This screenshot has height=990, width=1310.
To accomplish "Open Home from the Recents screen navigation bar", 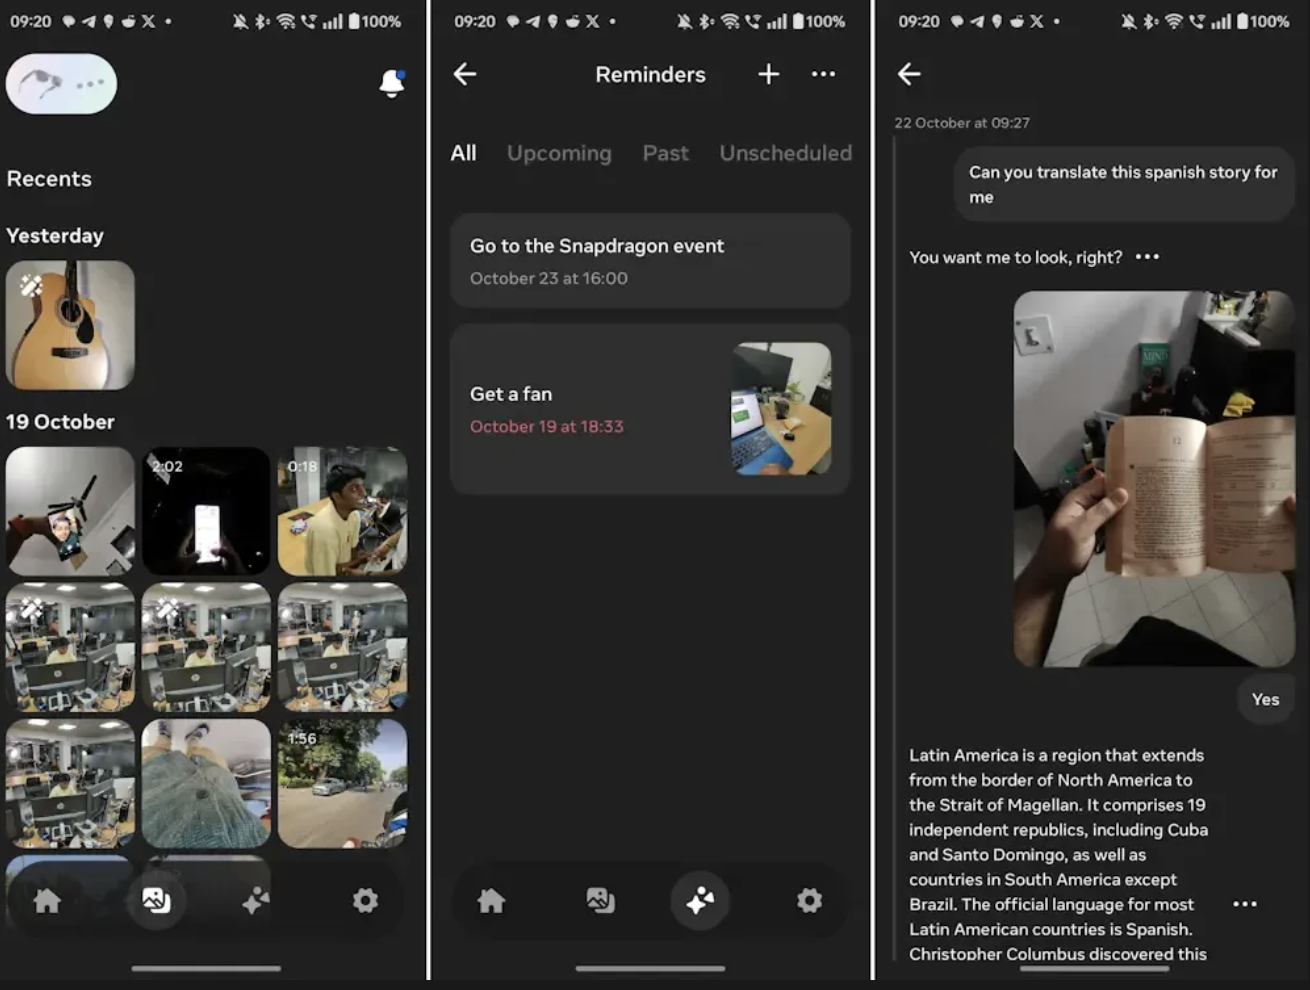I will (x=47, y=901).
